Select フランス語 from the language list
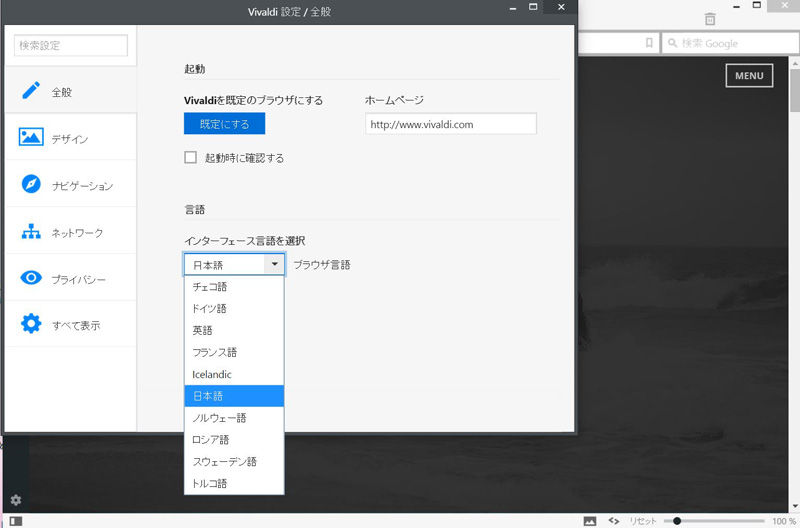This screenshot has width=800, height=528. coord(234,352)
